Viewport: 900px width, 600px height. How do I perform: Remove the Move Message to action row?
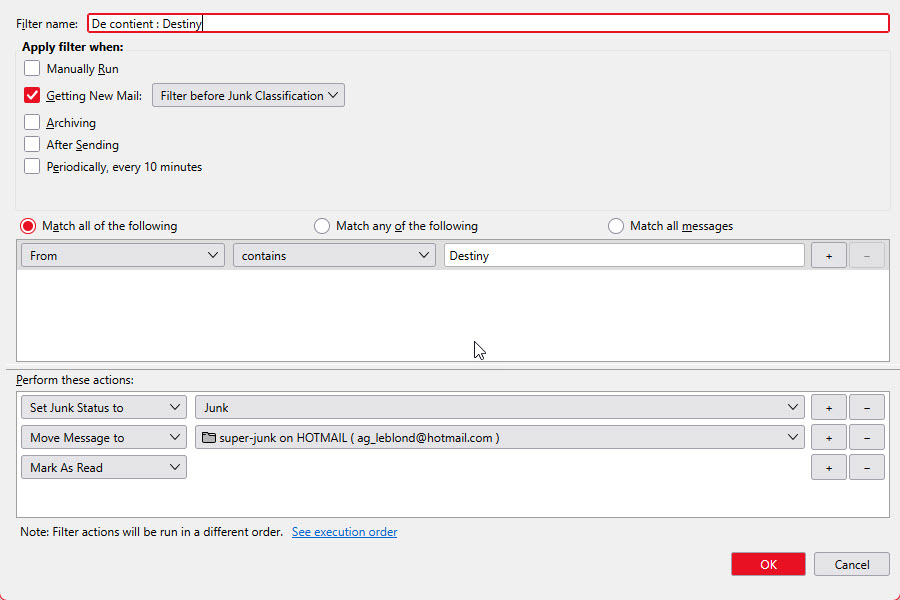click(866, 438)
